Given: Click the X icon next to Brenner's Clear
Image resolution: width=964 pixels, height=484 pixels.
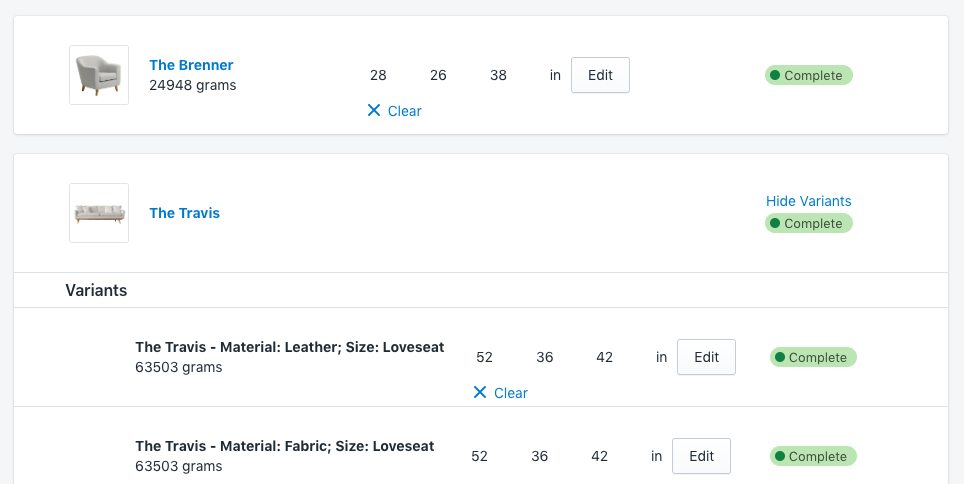Looking at the screenshot, I should point(374,111).
